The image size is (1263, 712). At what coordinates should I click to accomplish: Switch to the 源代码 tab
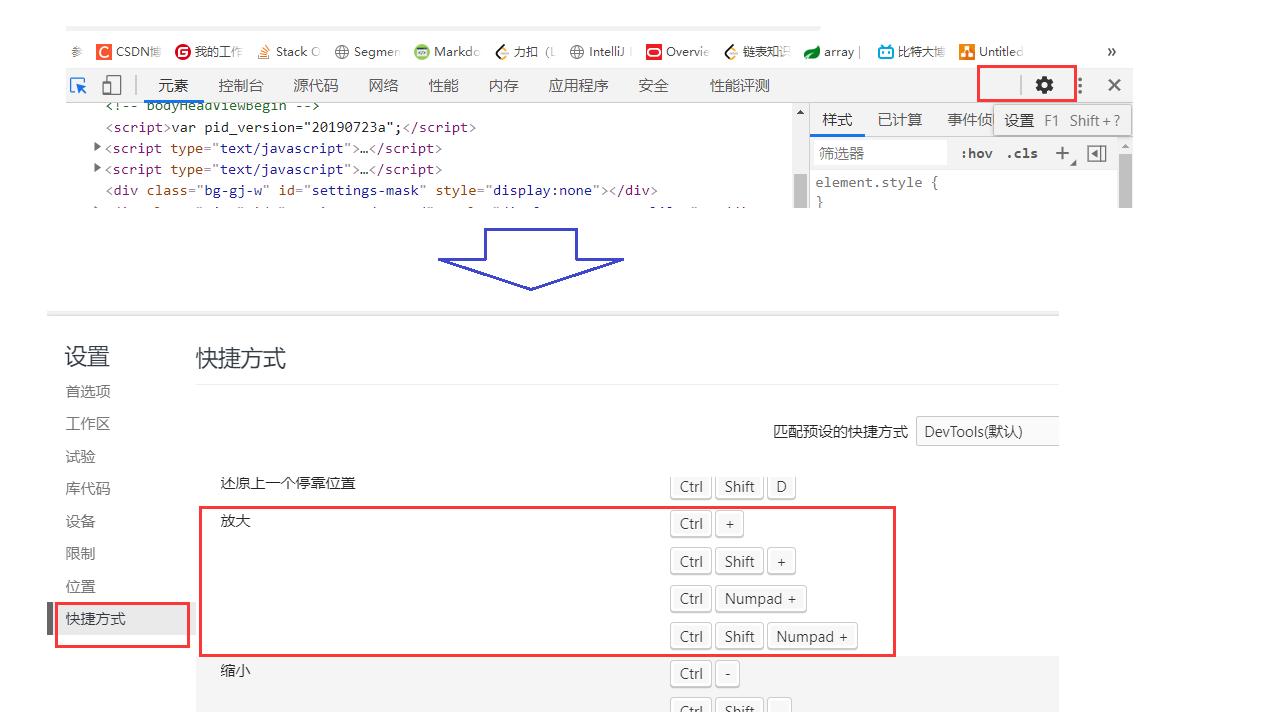[316, 86]
